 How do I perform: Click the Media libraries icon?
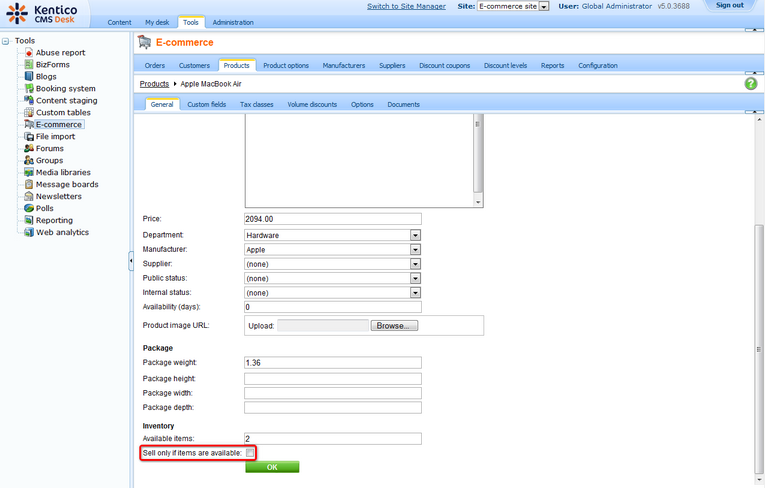(x=29, y=172)
